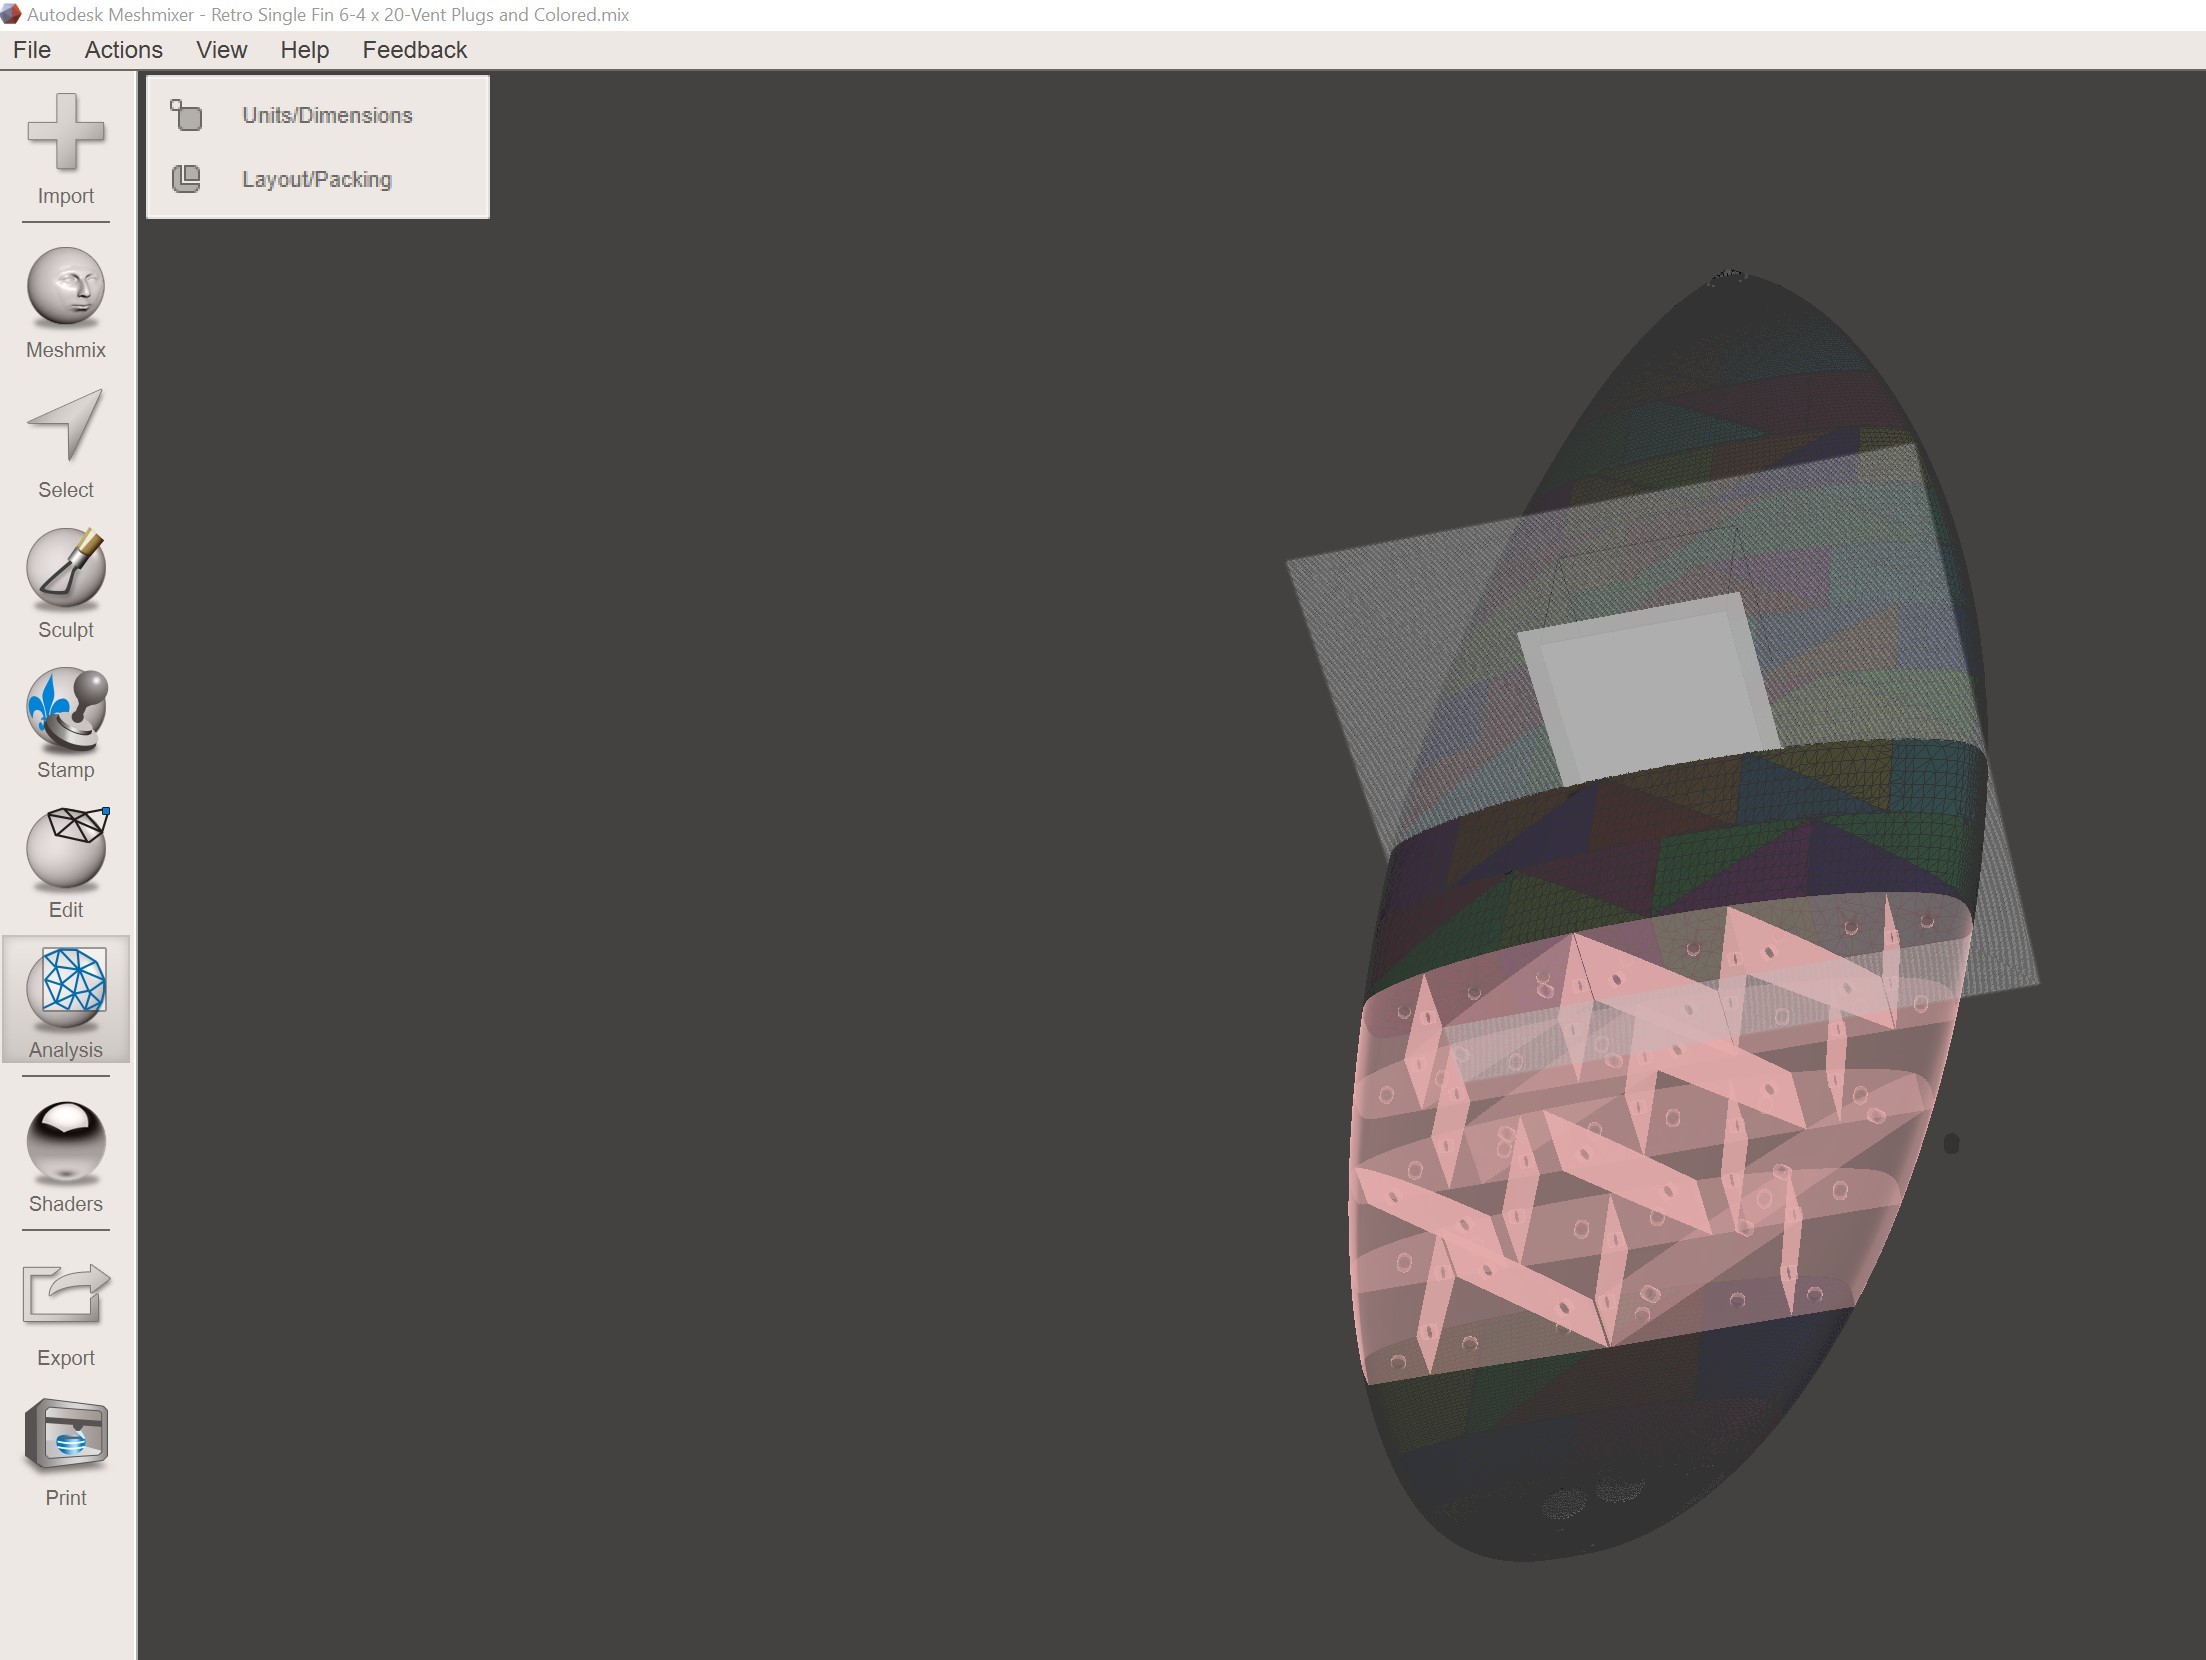
Task: Click the Layout/Packing icon
Action: 186,179
